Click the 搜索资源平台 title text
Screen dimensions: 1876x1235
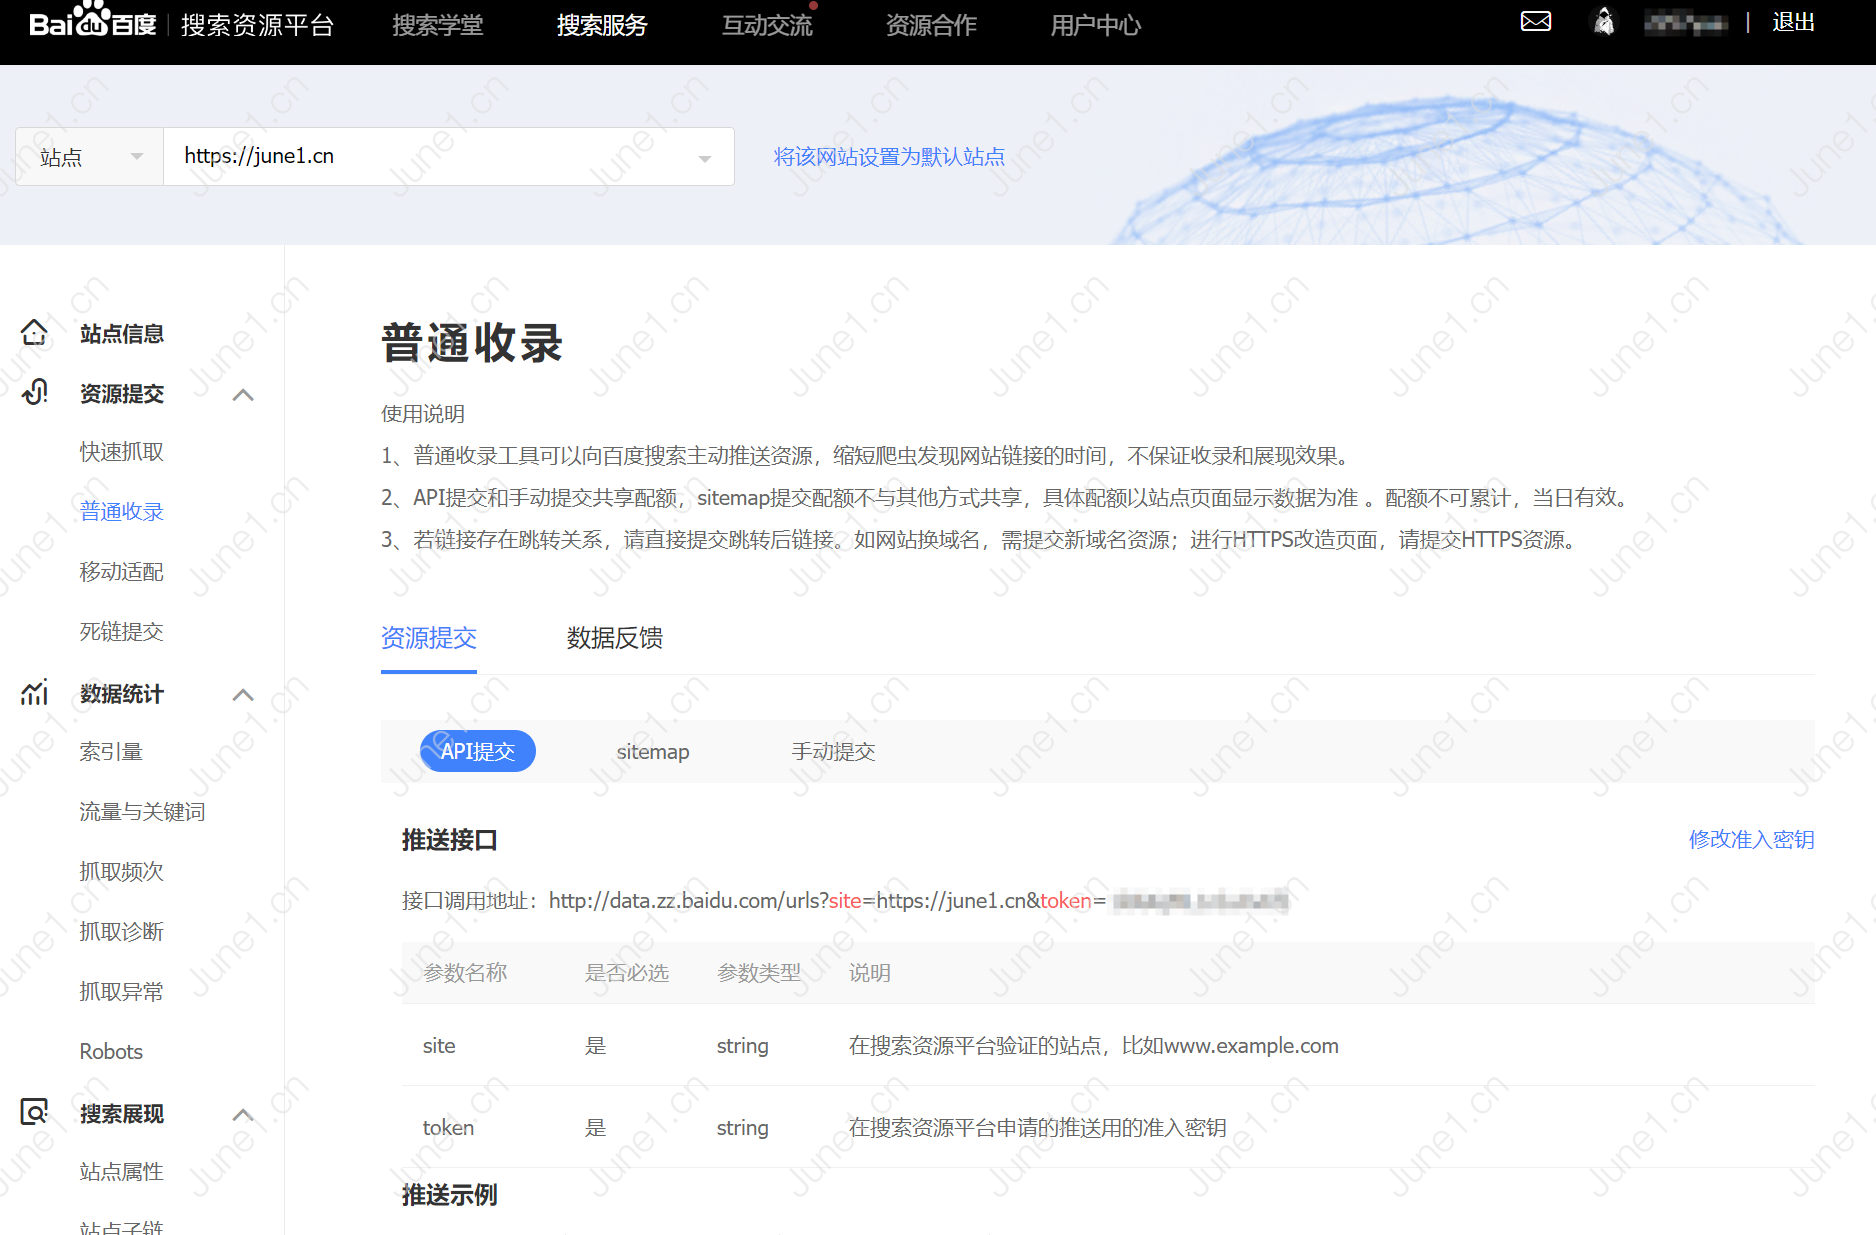tap(257, 25)
